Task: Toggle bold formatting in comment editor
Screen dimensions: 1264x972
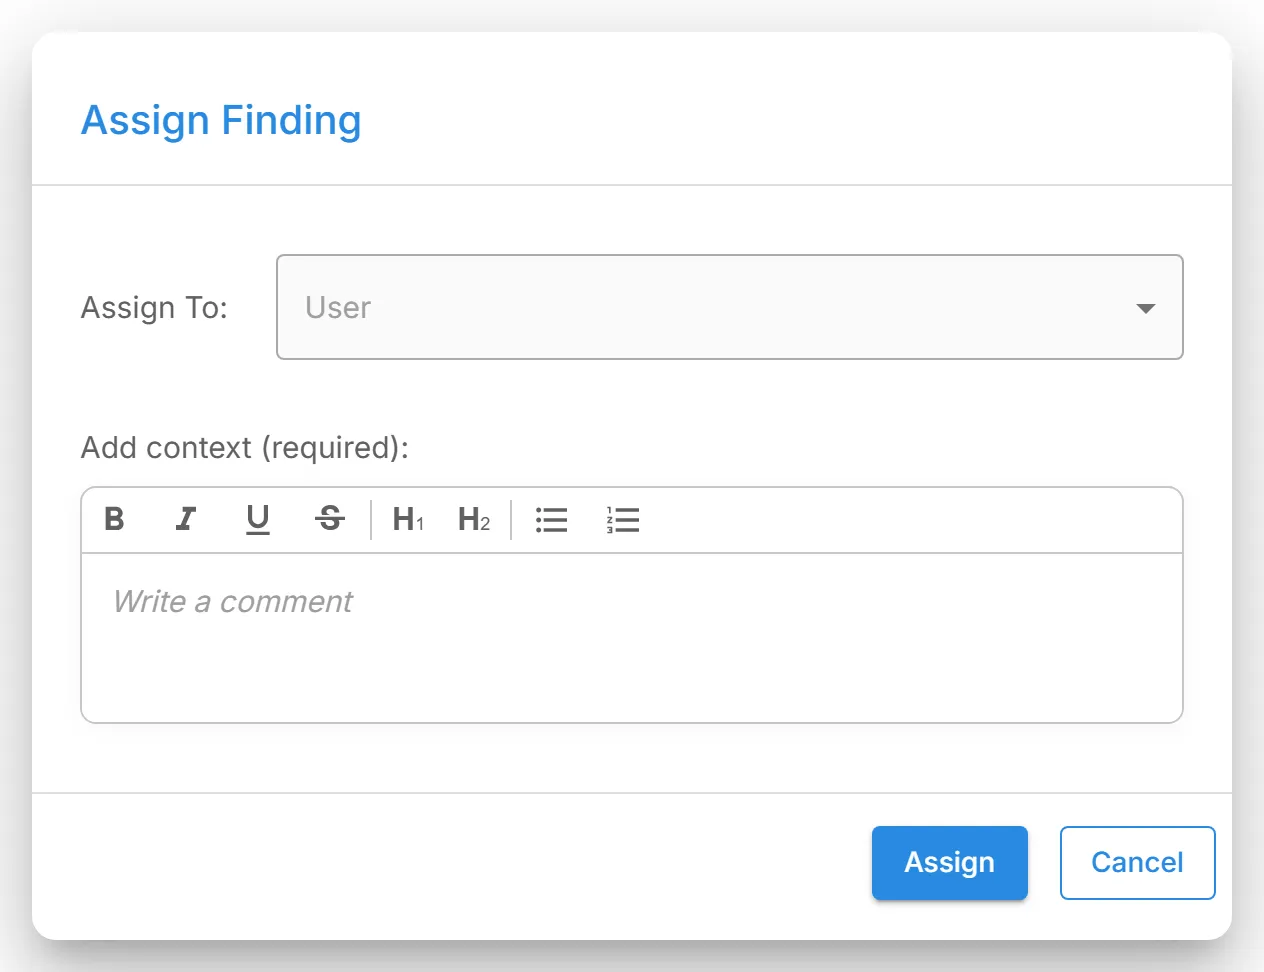Action: 115,519
